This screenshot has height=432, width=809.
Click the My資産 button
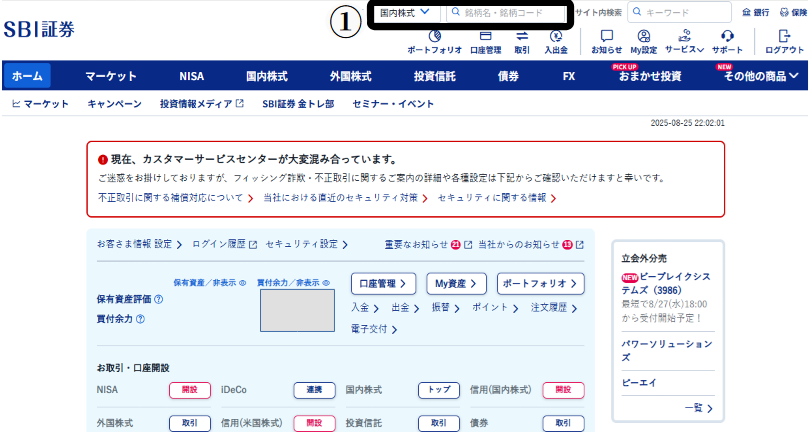(x=456, y=283)
